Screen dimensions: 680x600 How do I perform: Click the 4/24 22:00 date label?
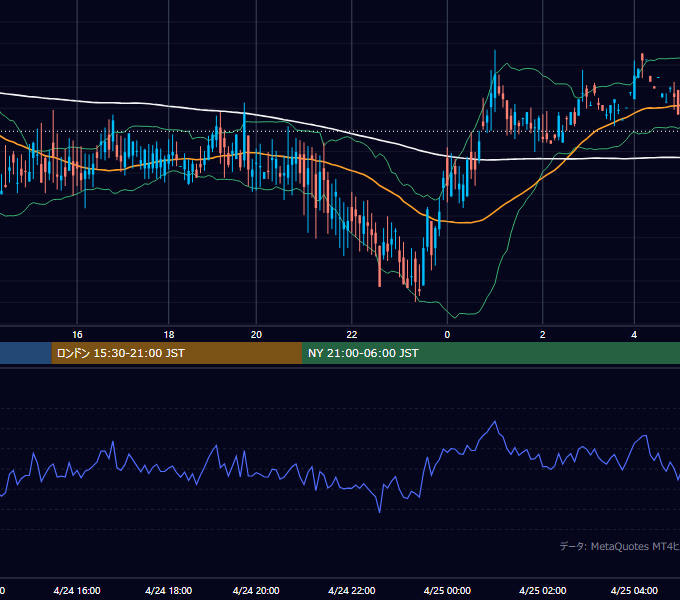point(352,590)
